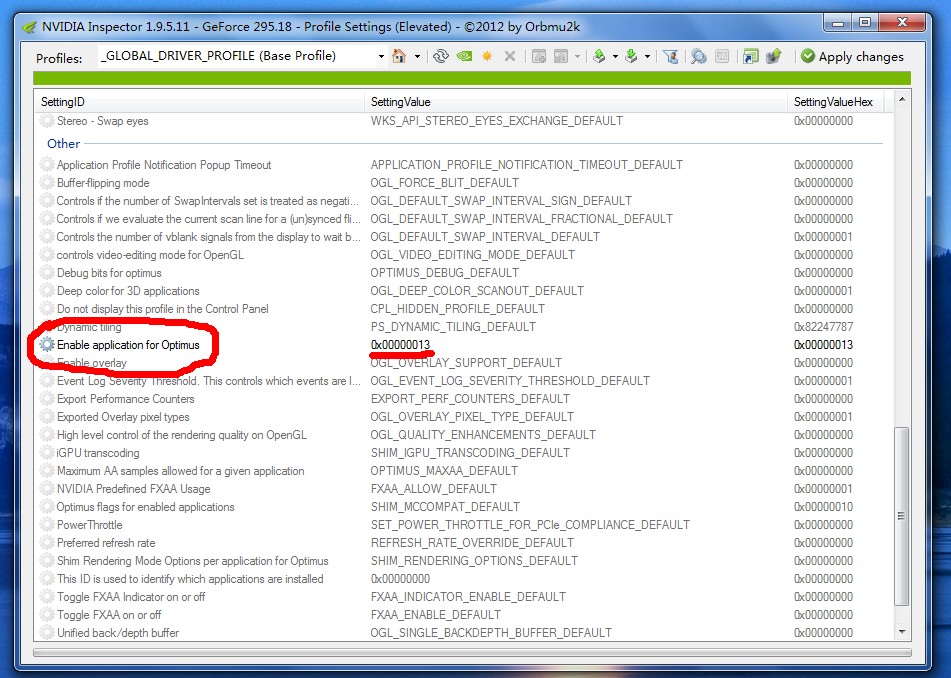
Task: Click the grey X delete profile icon
Action: point(510,56)
